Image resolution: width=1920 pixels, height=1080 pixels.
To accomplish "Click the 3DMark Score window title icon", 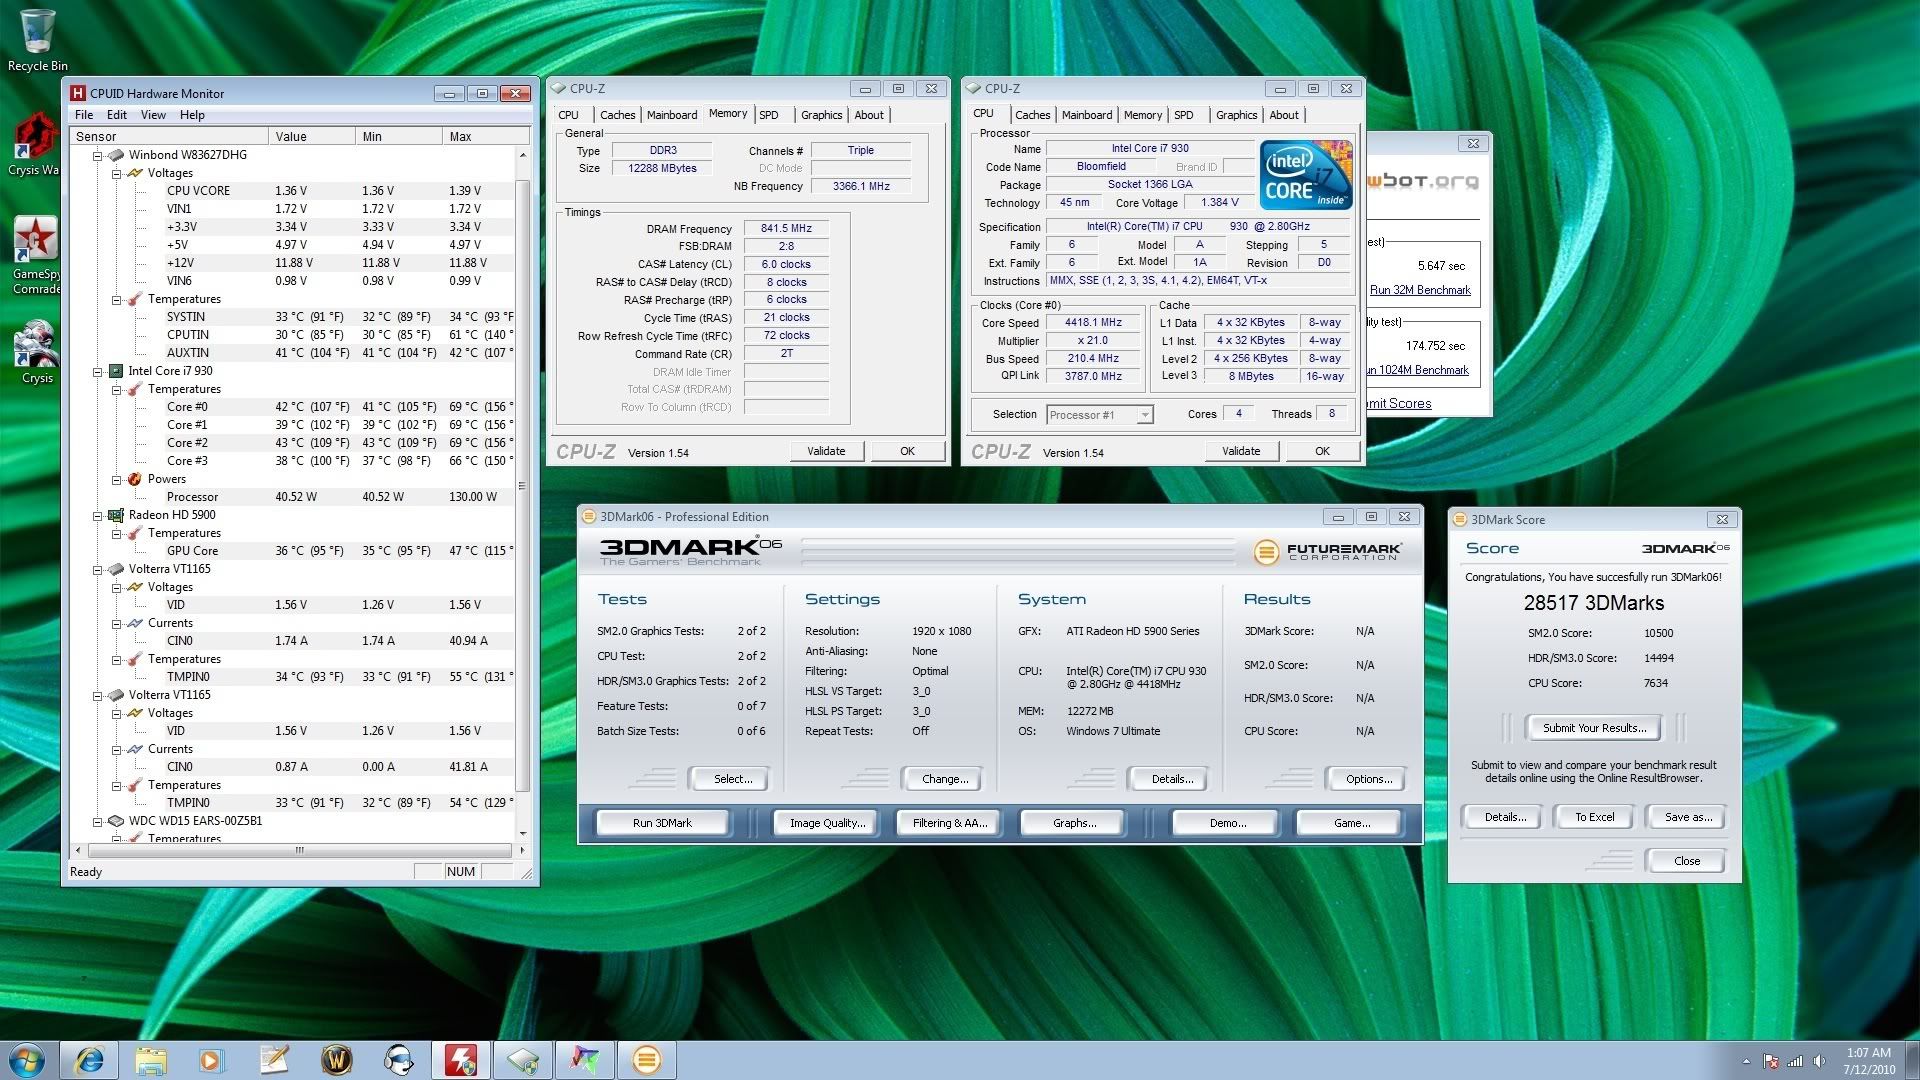I will click(x=1460, y=520).
